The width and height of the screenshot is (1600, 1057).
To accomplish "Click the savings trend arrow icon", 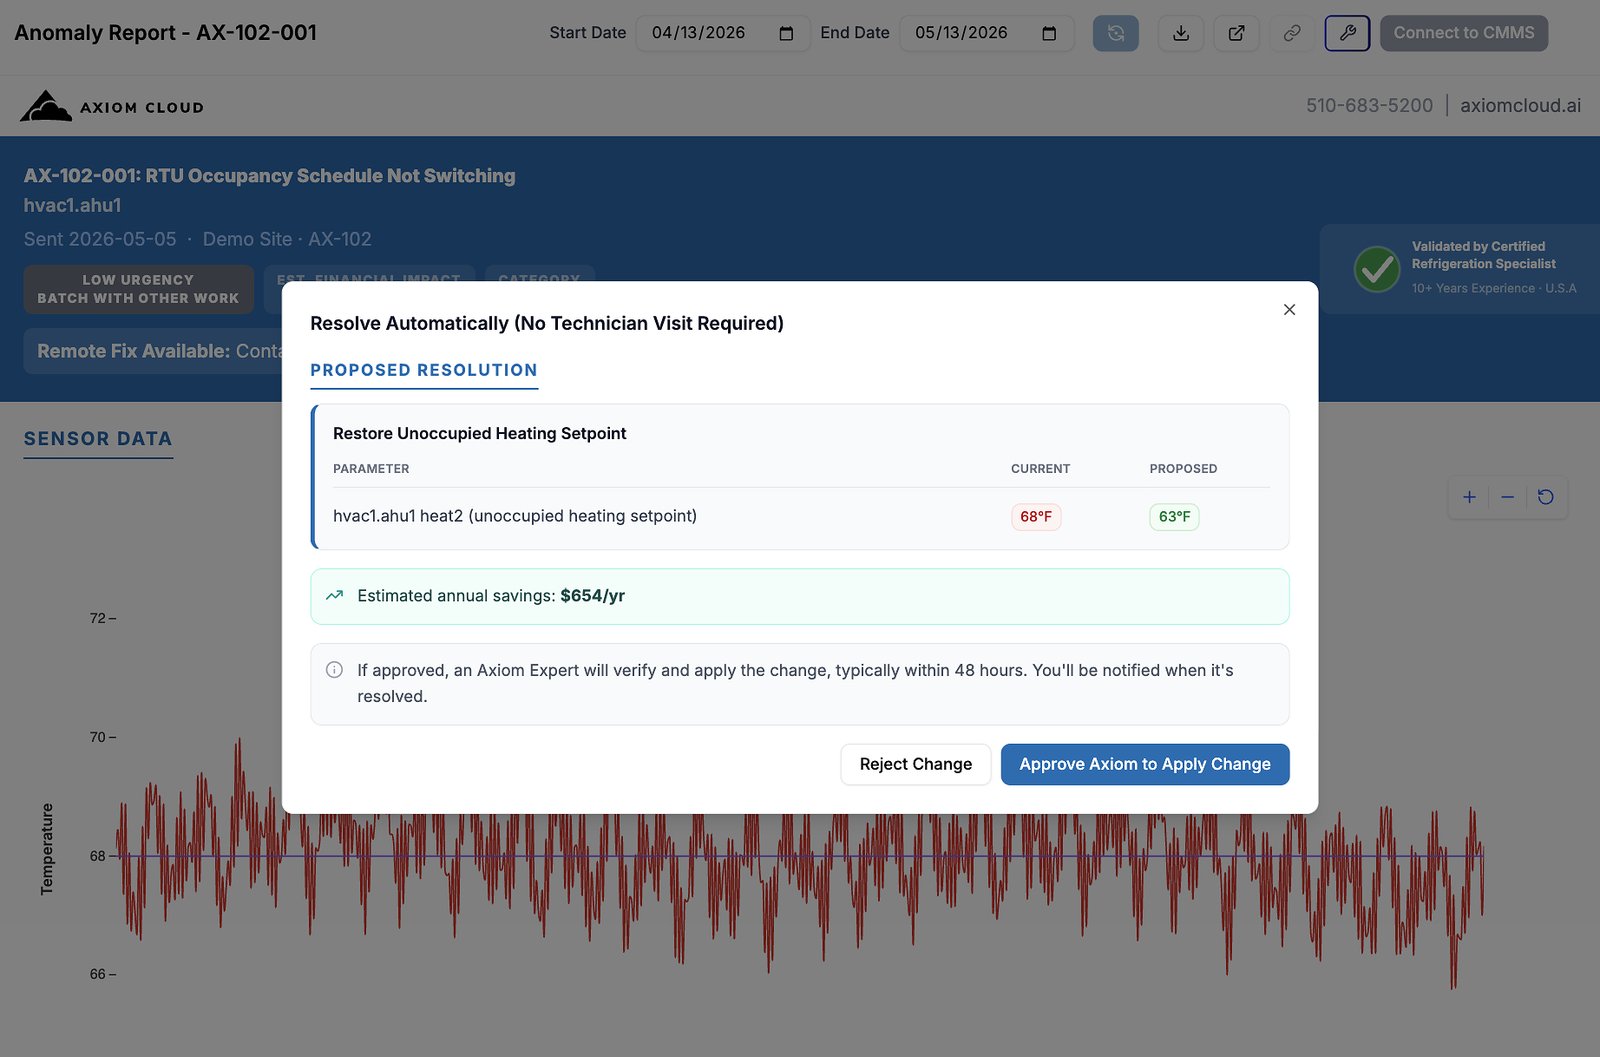I will [x=335, y=595].
